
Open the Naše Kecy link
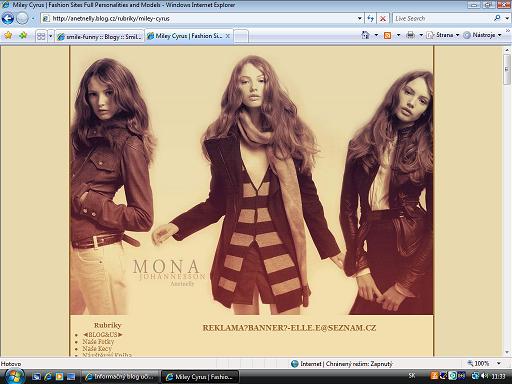point(97,348)
